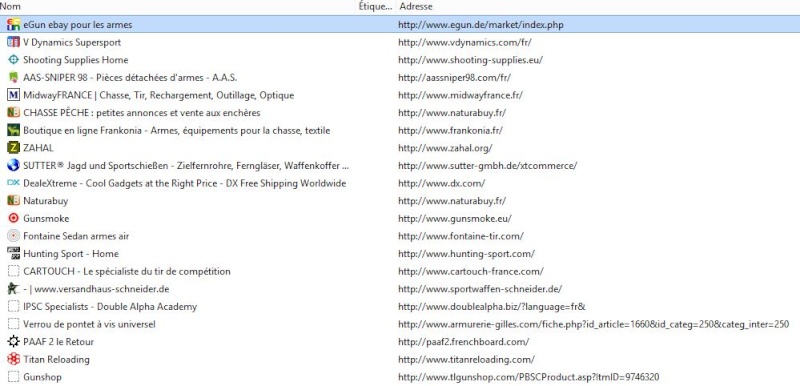Click the http://www.cartouch-france.com/ address
800x386 pixels.
(x=471, y=271)
